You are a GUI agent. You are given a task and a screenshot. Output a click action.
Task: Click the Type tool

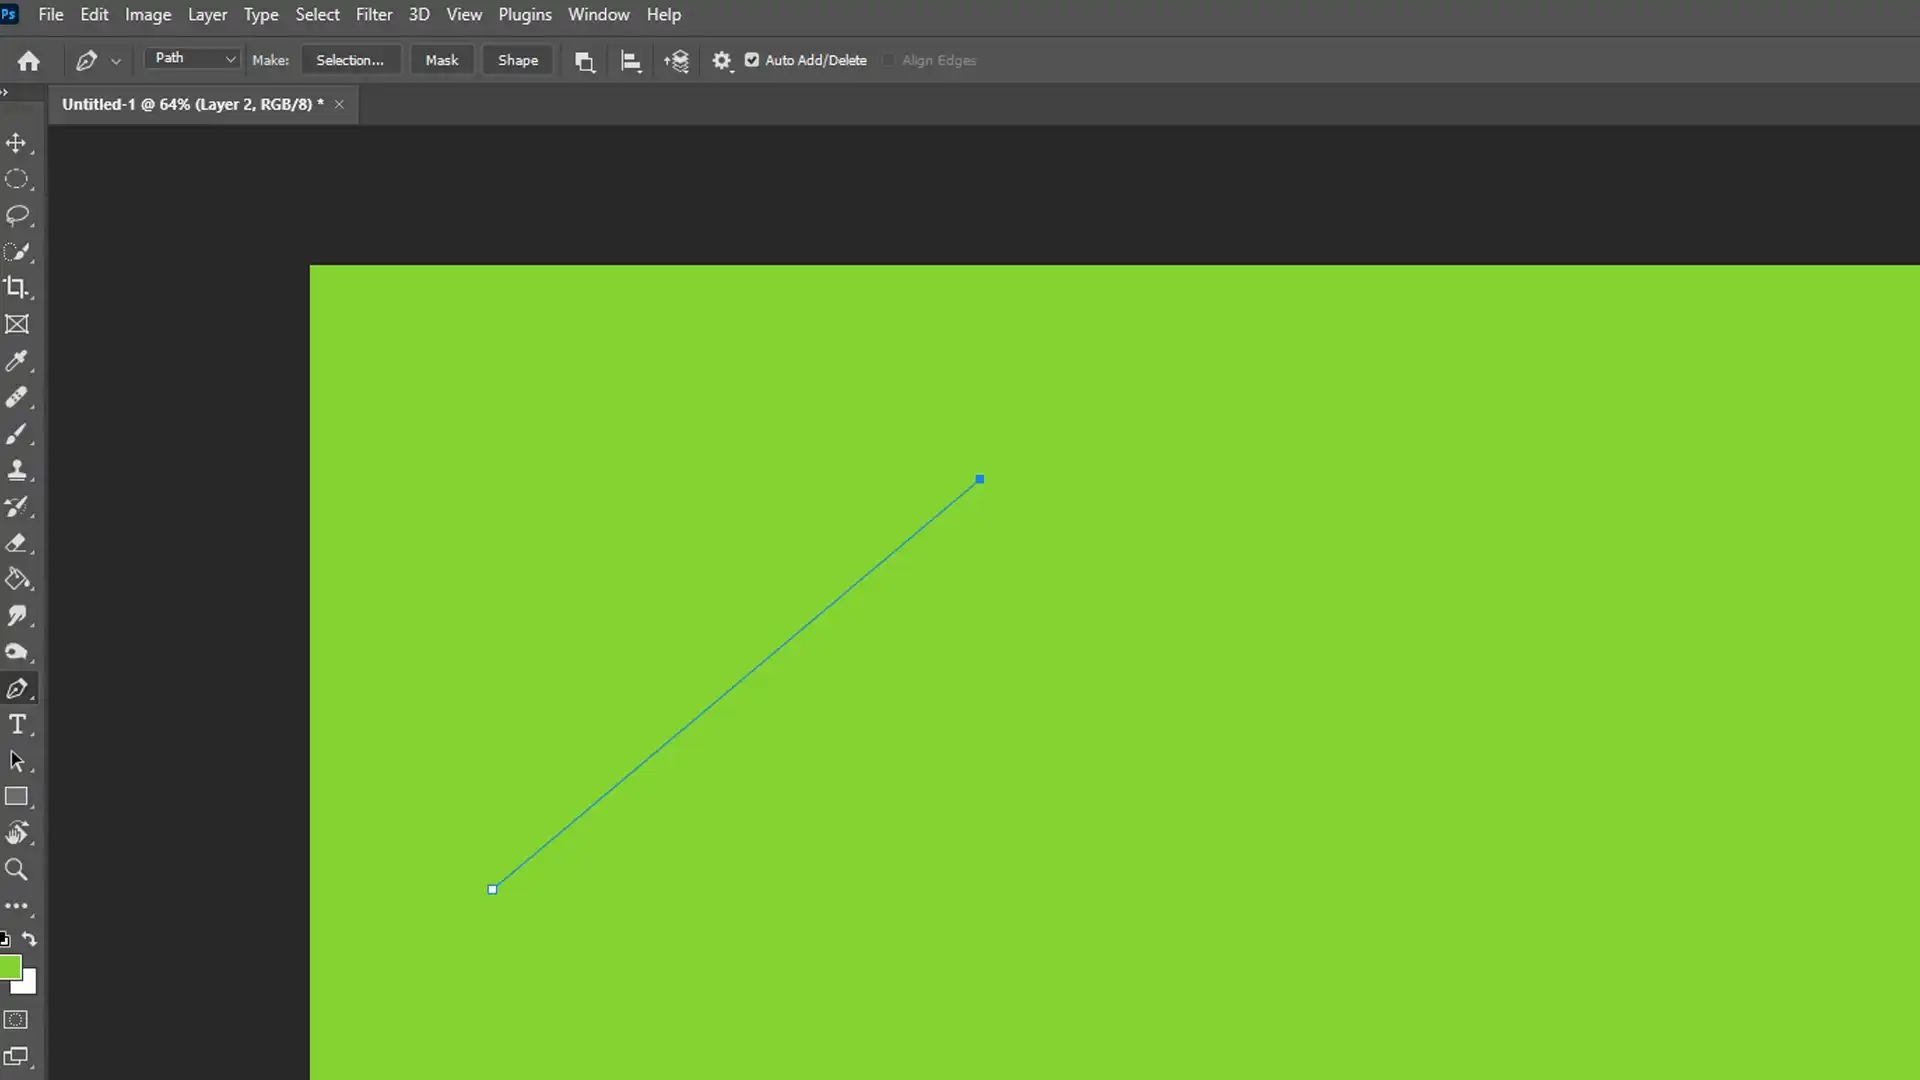click(x=18, y=725)
